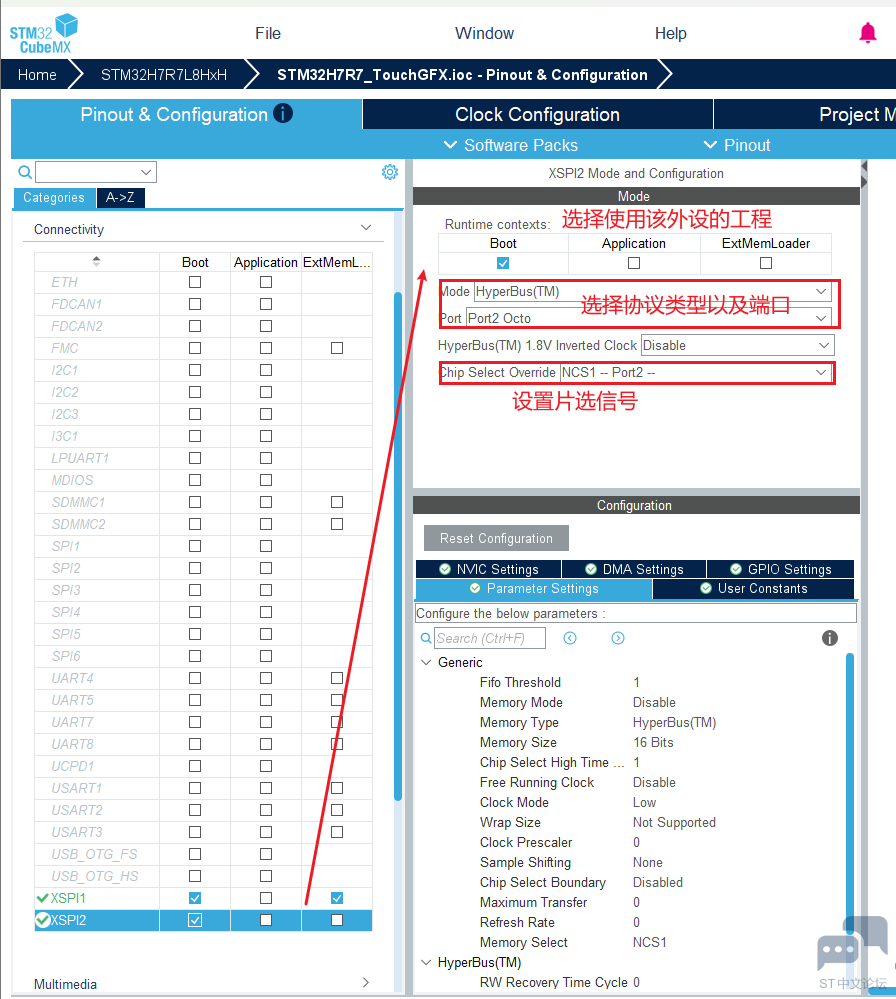Screen dimensions: 896x999
Task: Open the File menu
Action: (x=268, y=33)
